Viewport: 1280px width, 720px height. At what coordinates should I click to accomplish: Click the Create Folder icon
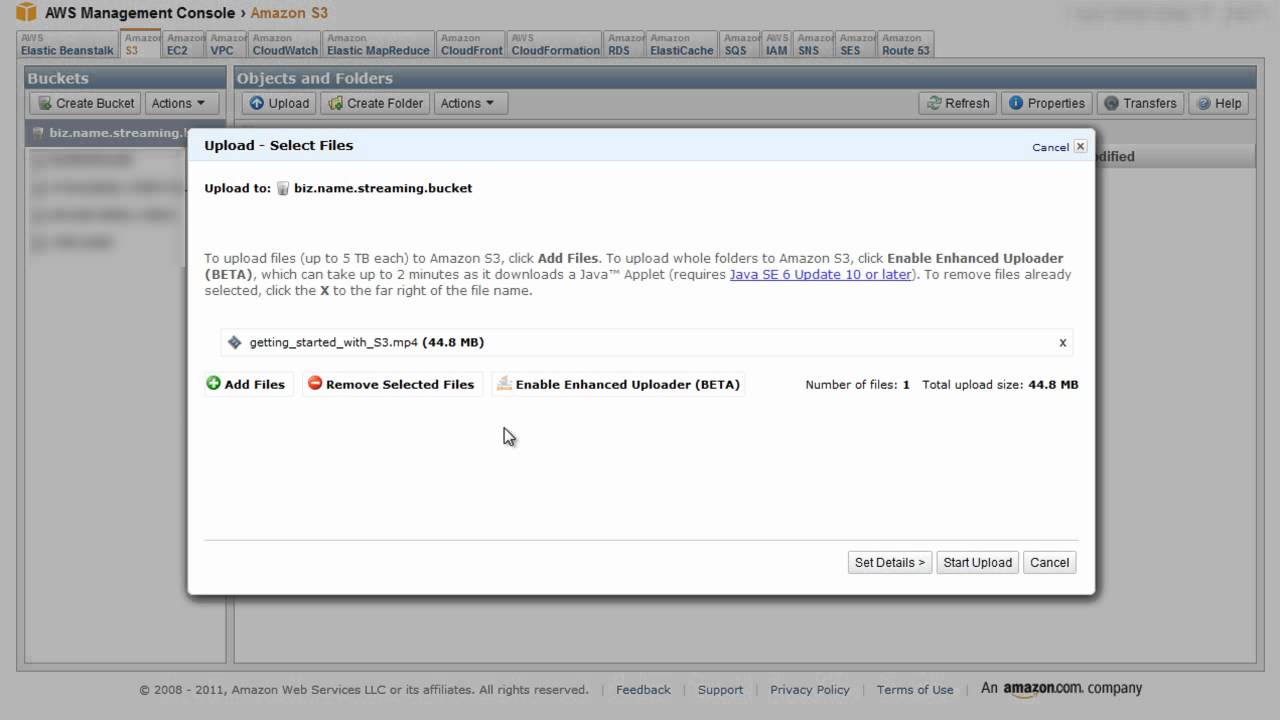336,103
